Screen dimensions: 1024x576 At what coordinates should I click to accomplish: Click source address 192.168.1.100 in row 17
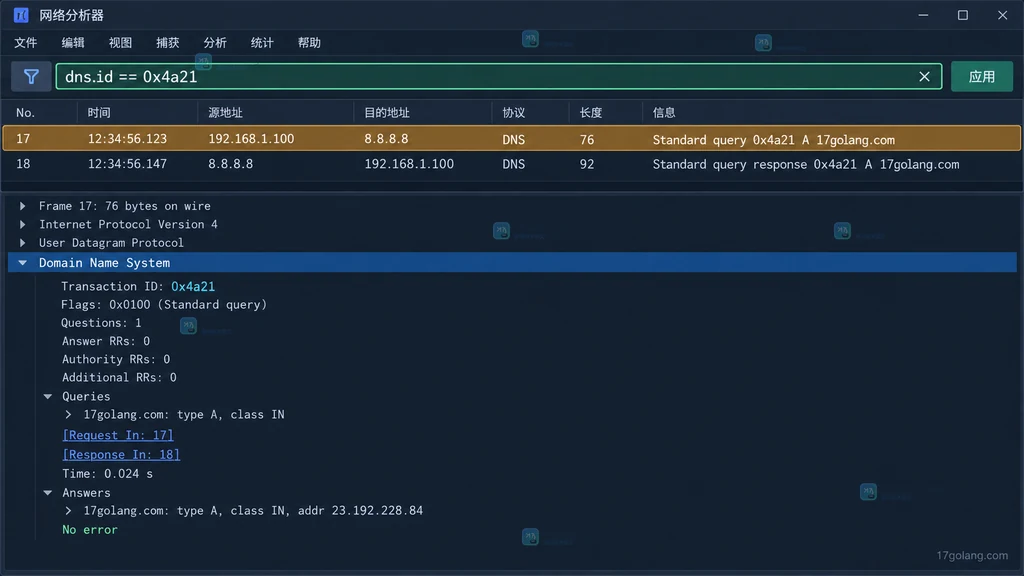pyautogui.click(x=251, y=138)
